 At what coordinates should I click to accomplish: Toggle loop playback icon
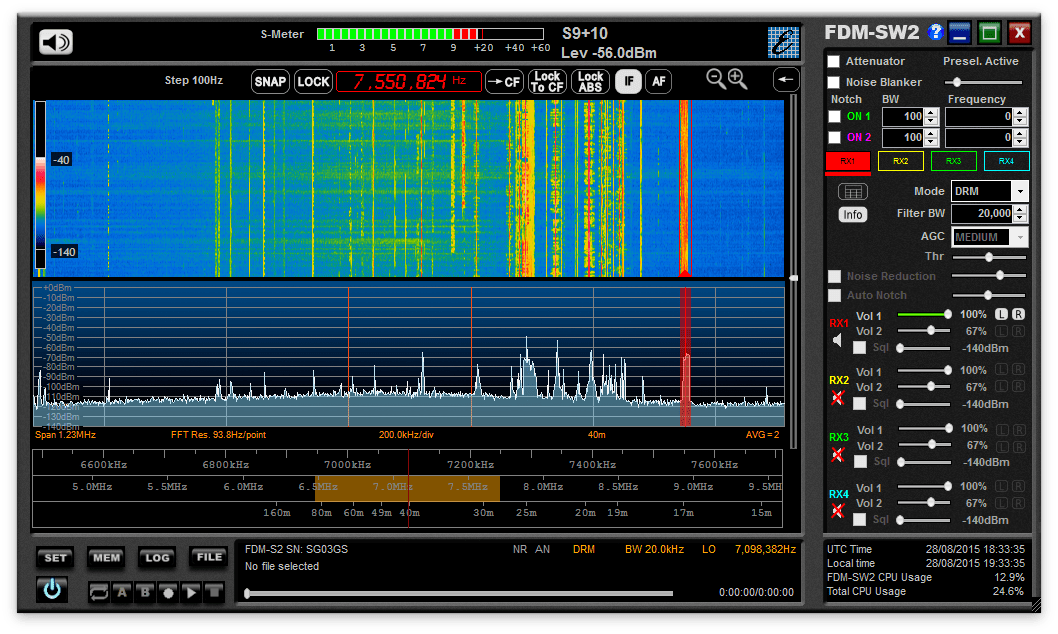pyautogui.click(x=99, y=592)
